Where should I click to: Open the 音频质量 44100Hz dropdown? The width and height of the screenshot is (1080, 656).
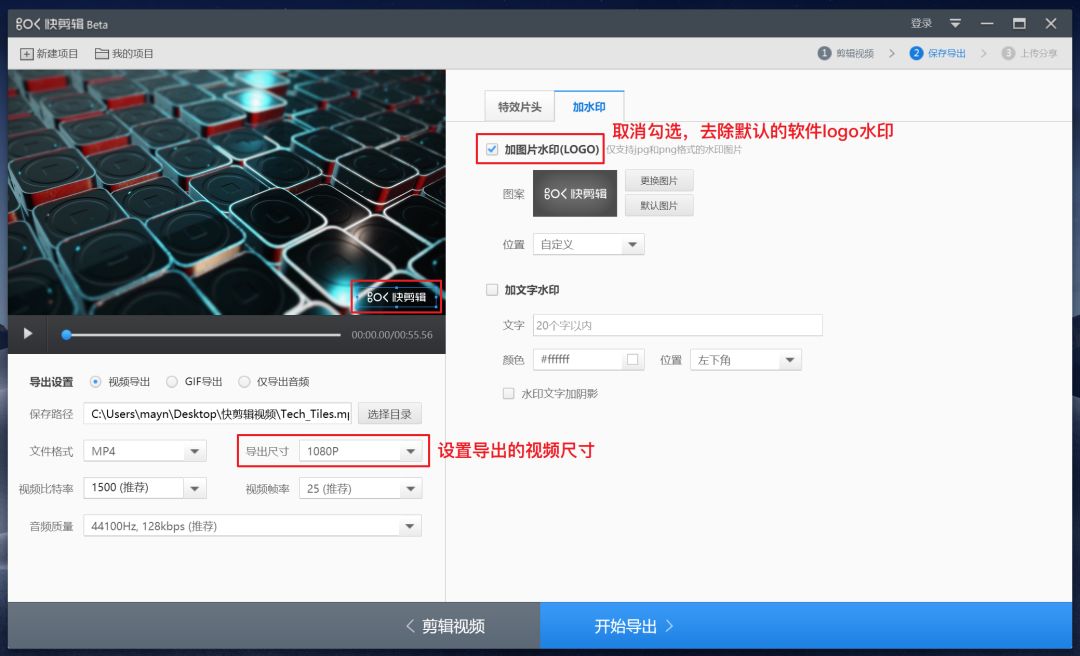tap(253, 525)
